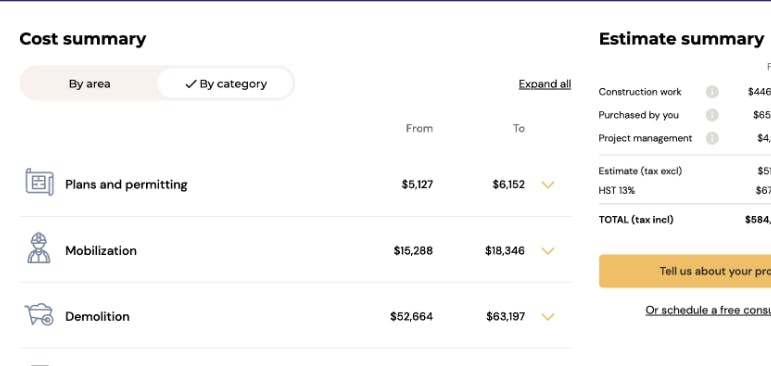Open the Construction work info icon

coord(712,92)
